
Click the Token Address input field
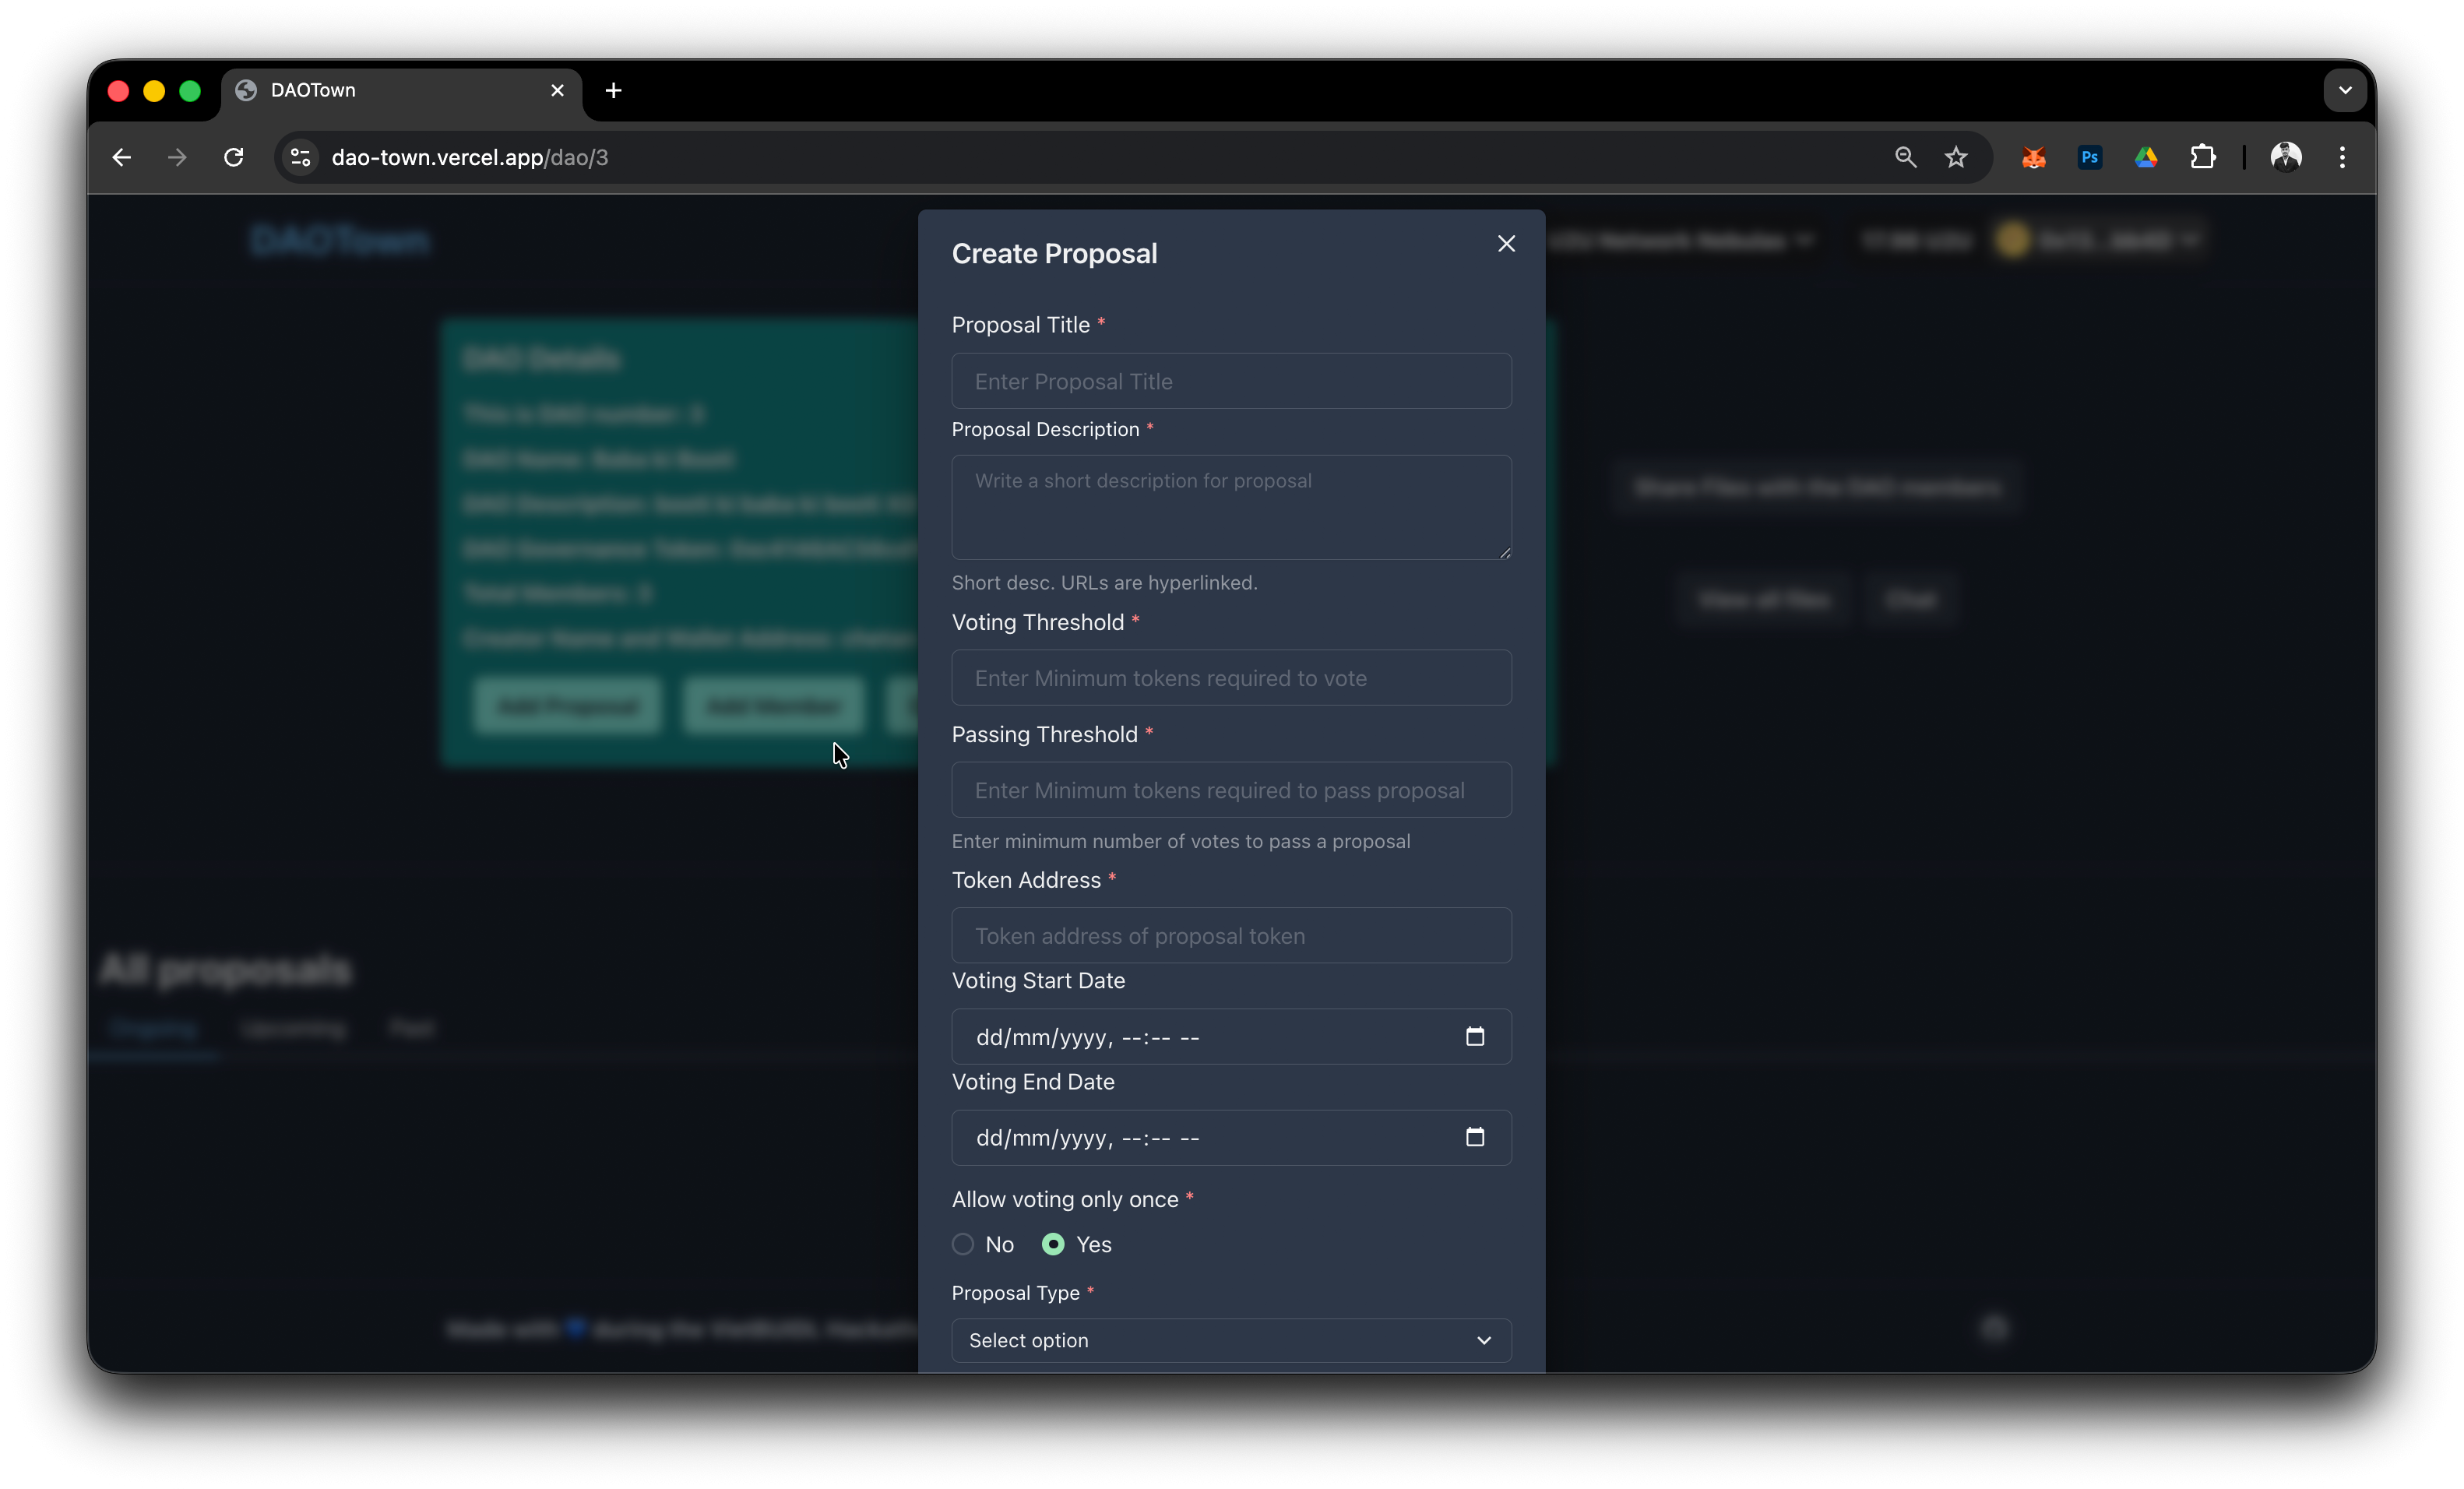pyautogui.click(x=1231, y=936)
